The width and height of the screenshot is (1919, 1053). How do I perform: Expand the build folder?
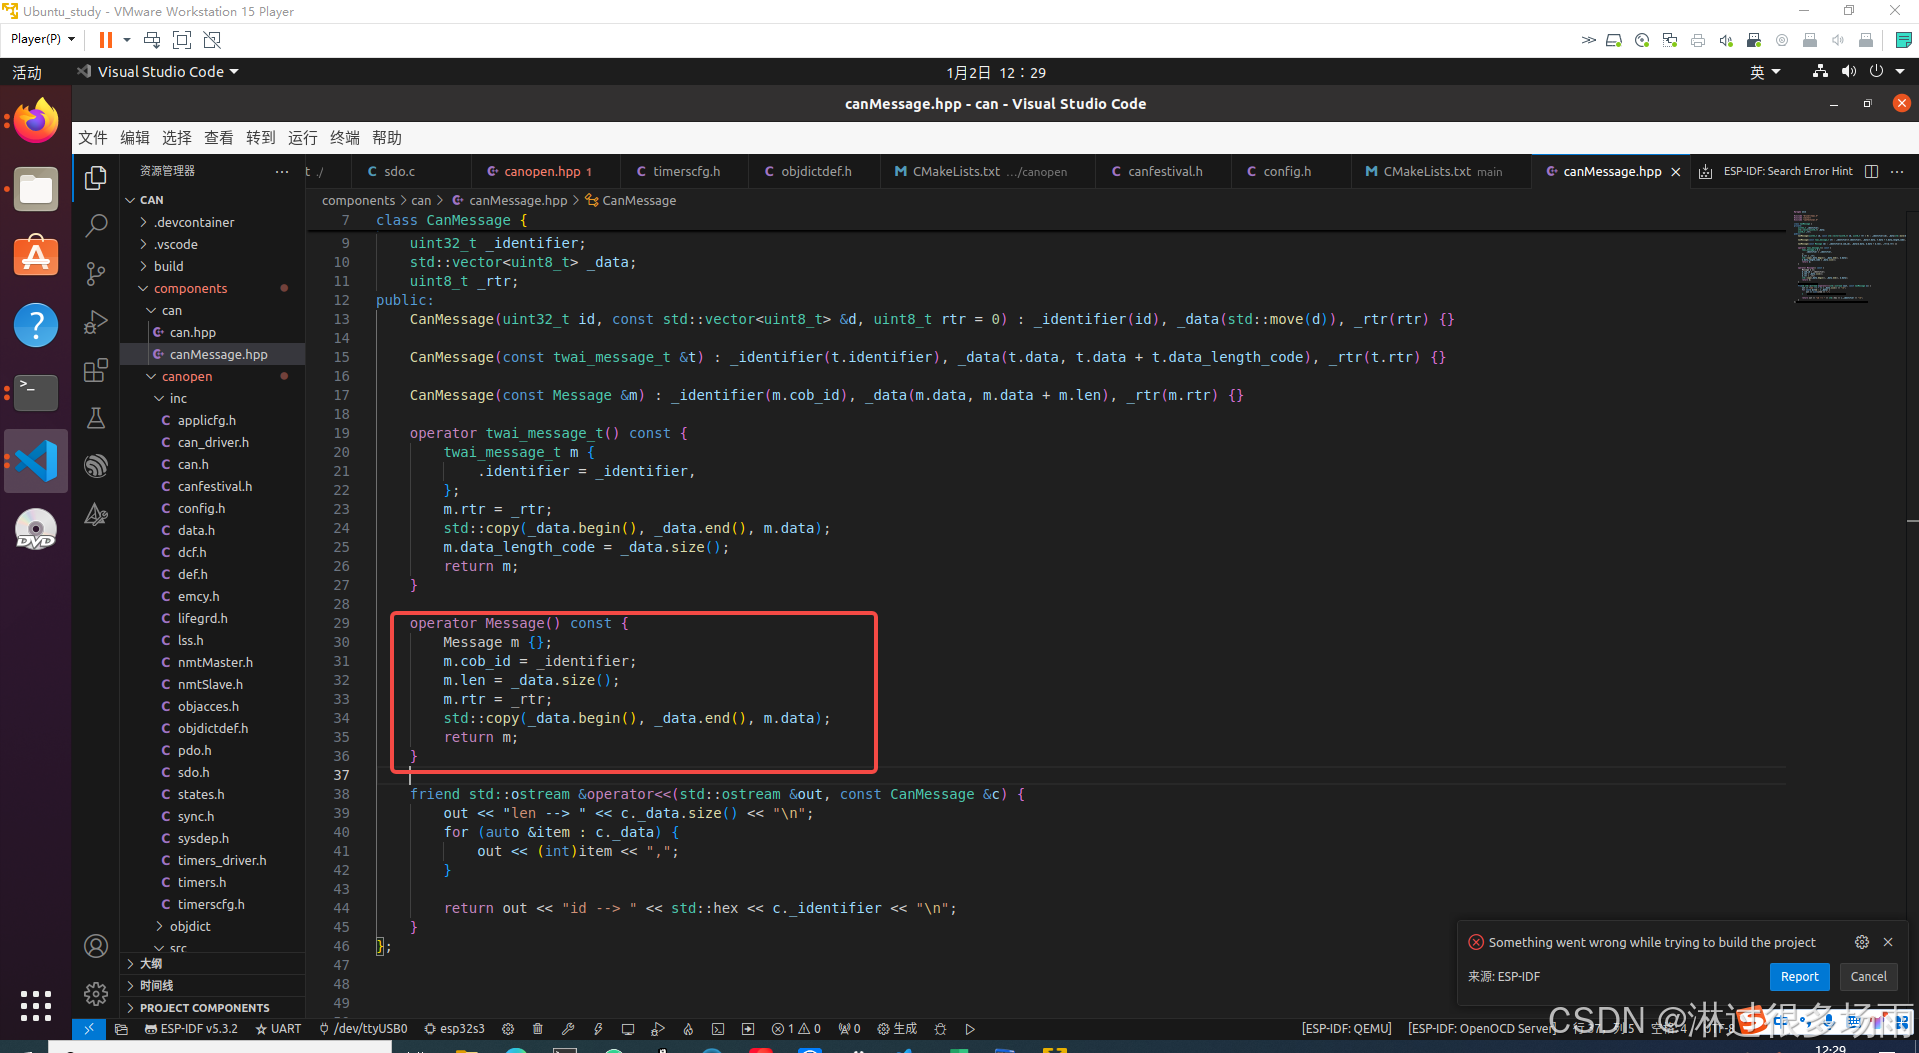[x=212, y=266]
